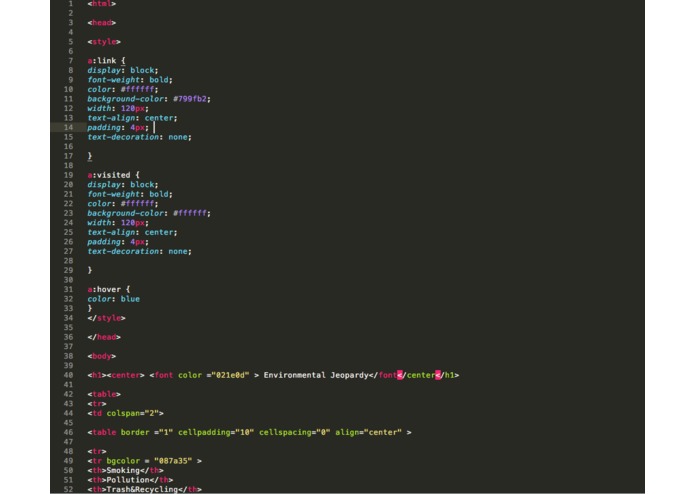Click the #ffffff background-color value on line 23

(x=190, y=213)
